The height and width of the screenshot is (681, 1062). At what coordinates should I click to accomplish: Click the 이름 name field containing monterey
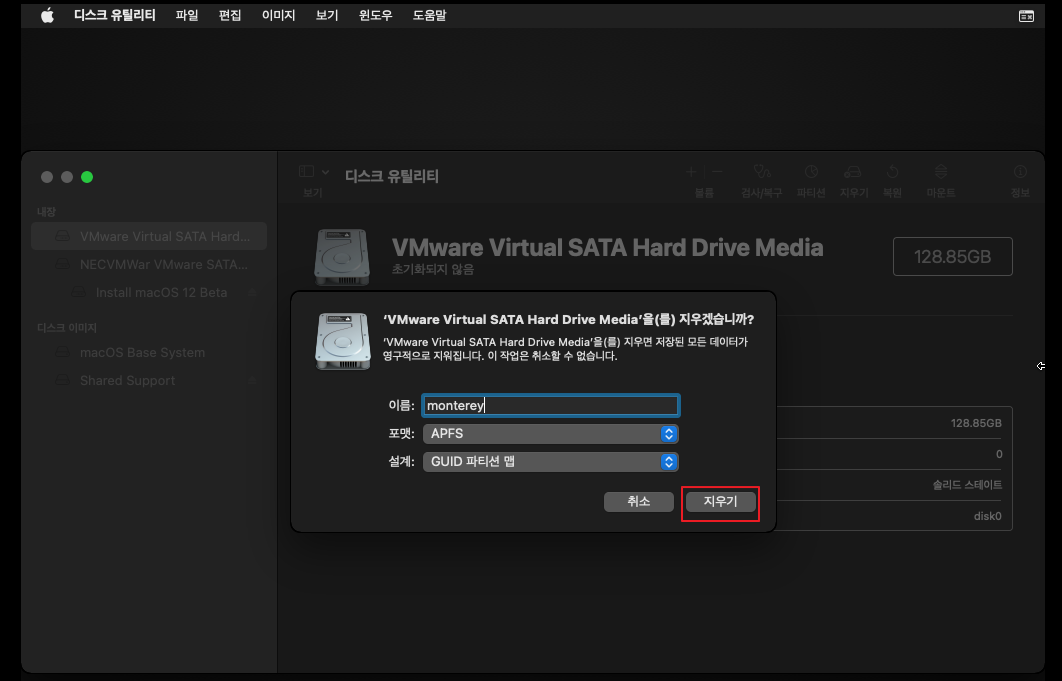coord(551,405)
